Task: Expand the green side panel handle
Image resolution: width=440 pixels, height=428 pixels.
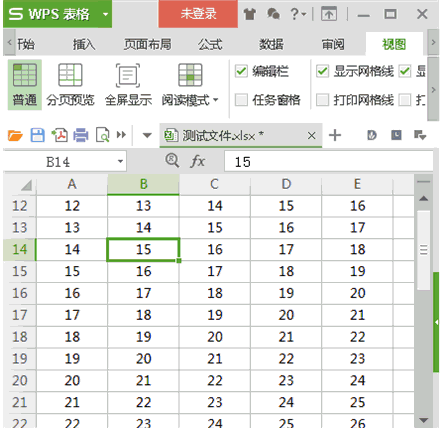Action: click(x=436, y=322)
